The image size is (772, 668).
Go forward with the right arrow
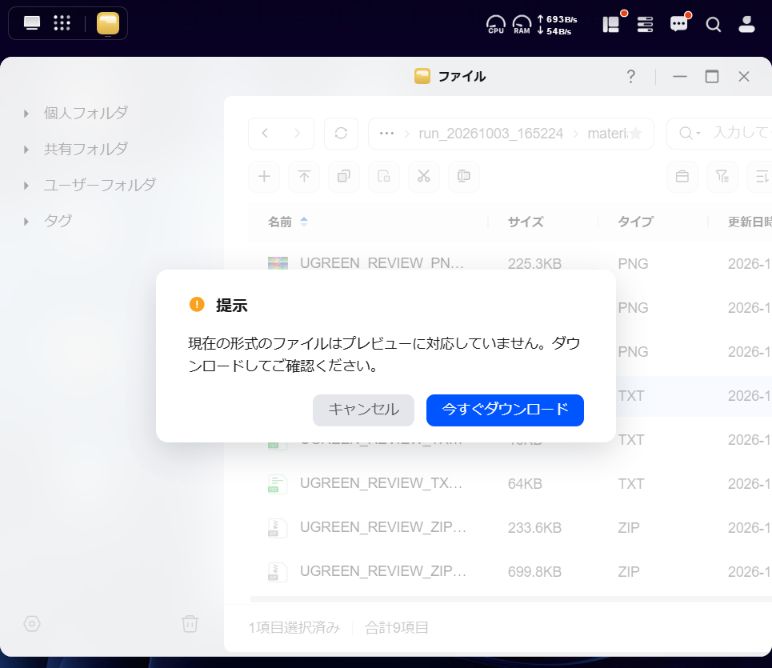[x=297, y=133]
